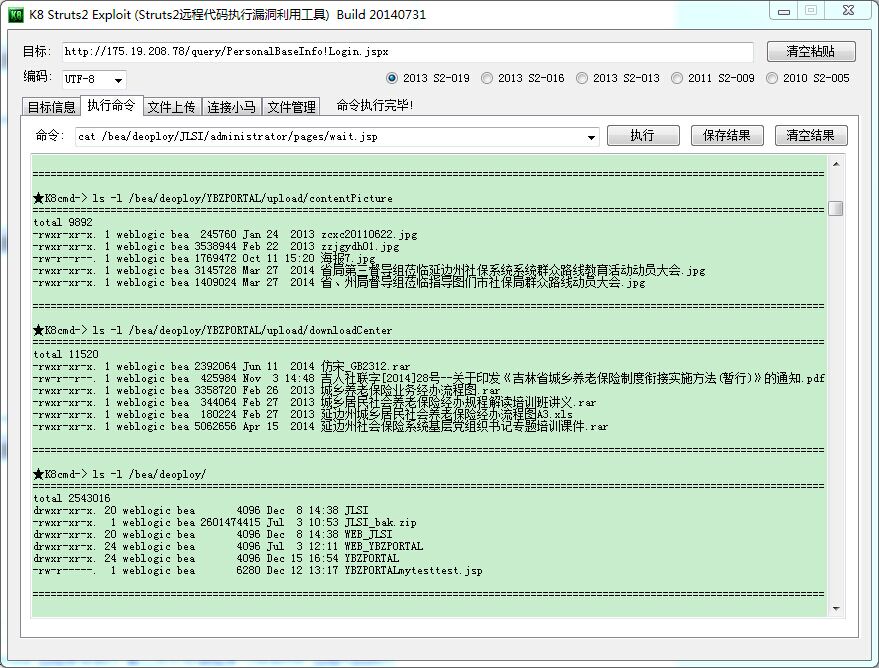Click the K8 application icon in title bar
The image size is (879, 668).
coord(16,14)
